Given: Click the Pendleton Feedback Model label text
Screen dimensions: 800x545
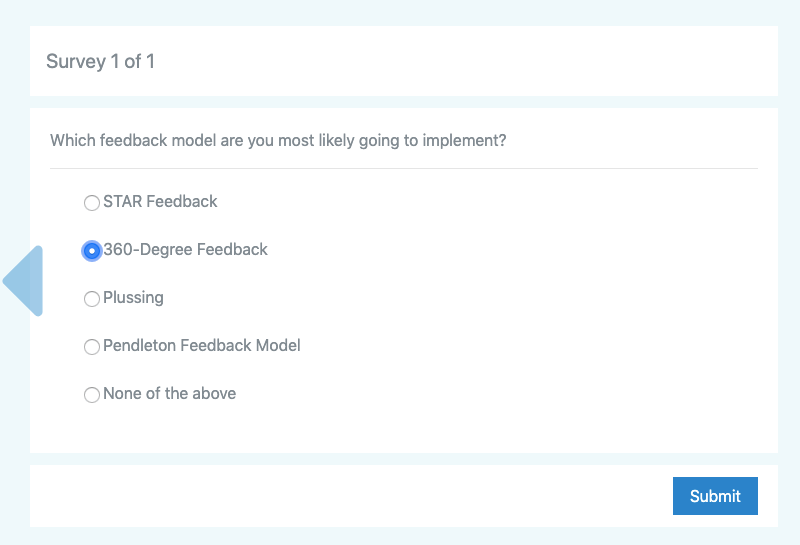Looking at the screenshot, I should pyautogui.click(x=202, y=345).
